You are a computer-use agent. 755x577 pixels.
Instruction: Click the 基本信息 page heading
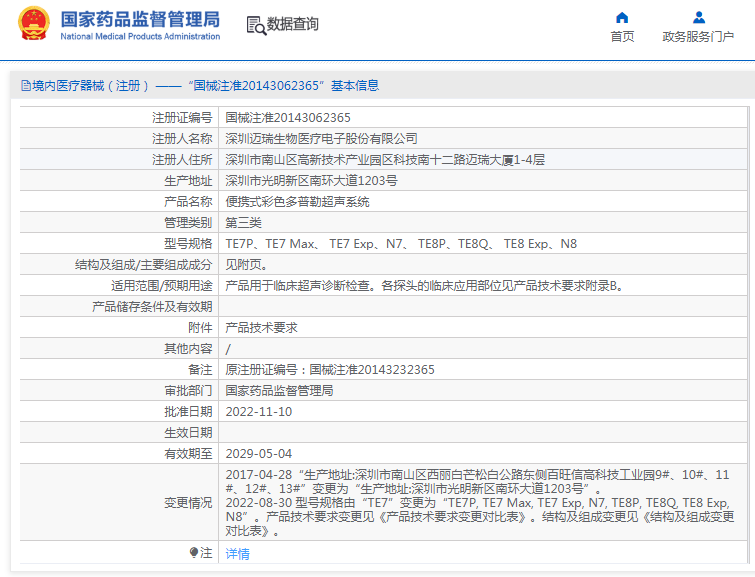[355, 86]
